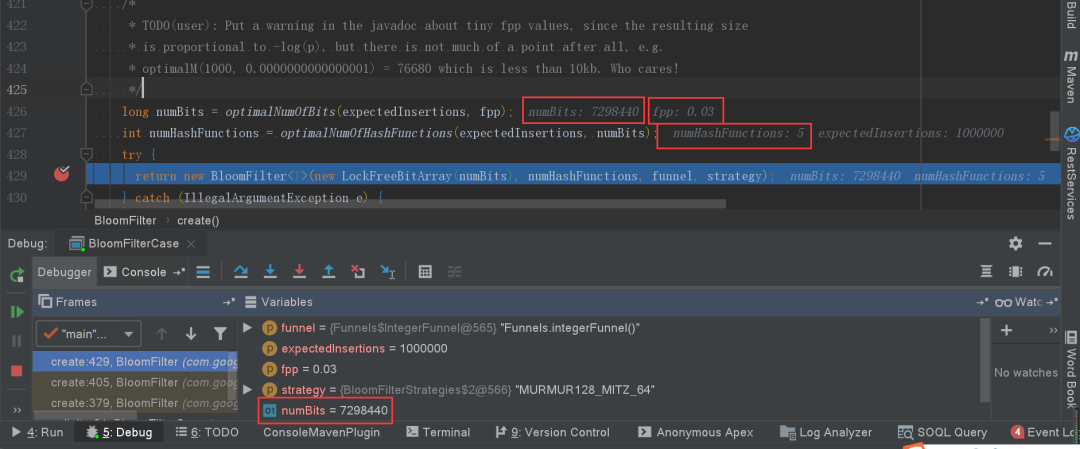Open the 6: TODO tool window

click(x=207, y=432)
